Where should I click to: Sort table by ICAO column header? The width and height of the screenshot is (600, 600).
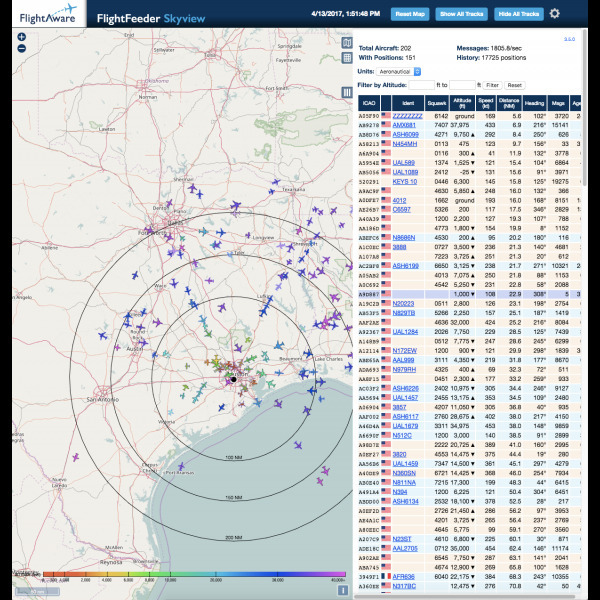click(x=368, y=103)
